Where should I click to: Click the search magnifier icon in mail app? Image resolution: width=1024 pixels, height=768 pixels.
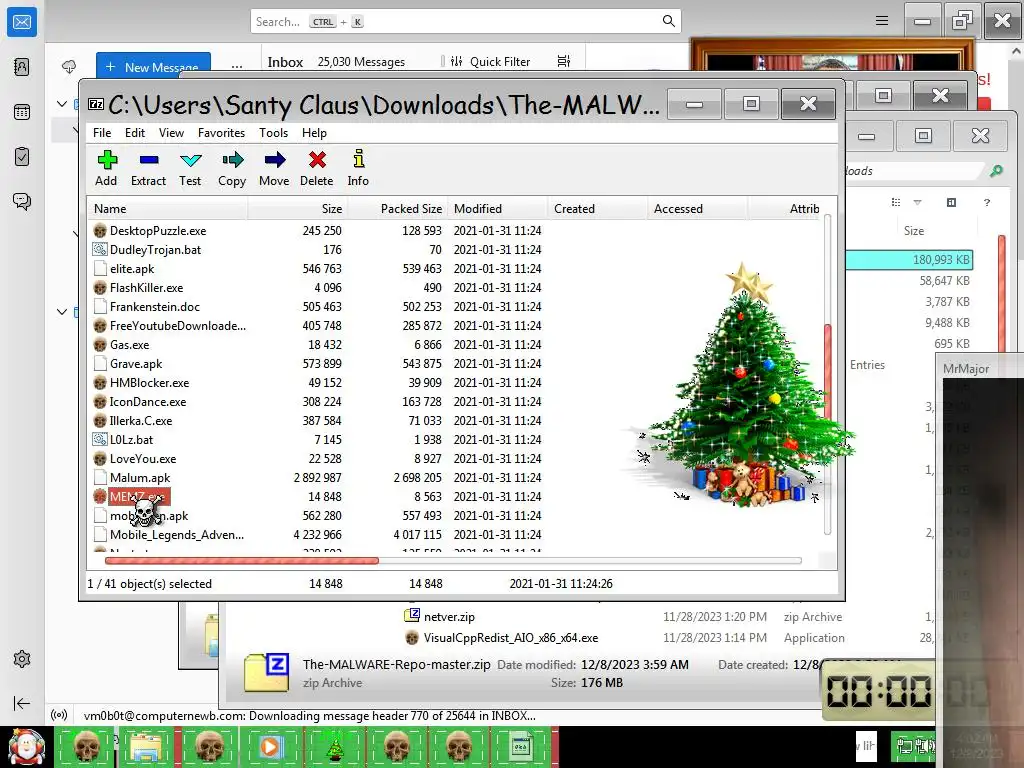(x=669, y=21)
